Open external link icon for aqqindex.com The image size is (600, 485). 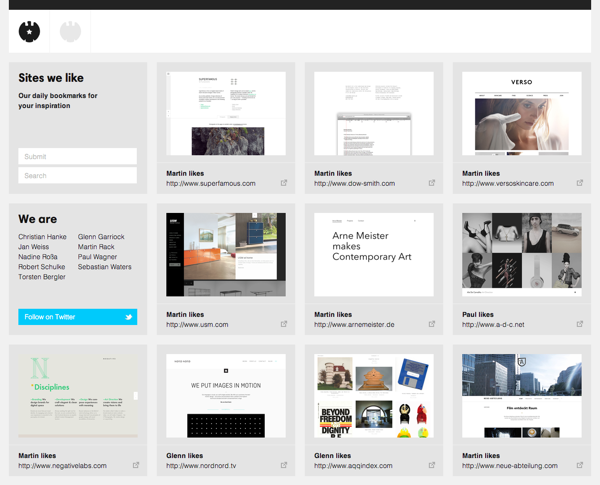coord(432,465)
